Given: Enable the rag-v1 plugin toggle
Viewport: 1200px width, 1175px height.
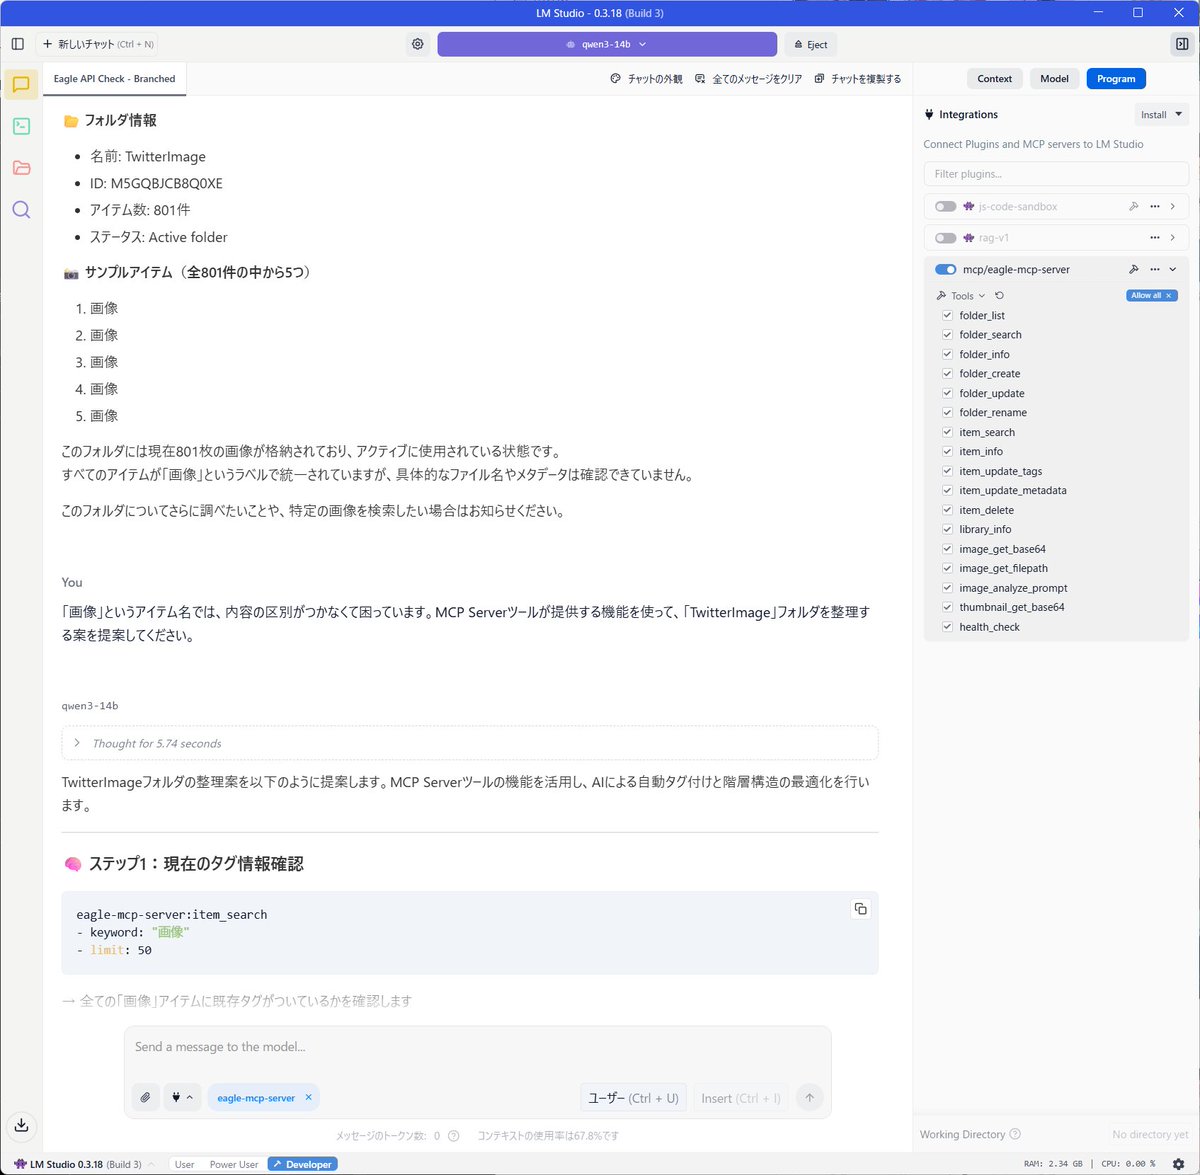Looking at the screenshot, I should (x=945, y=238).
